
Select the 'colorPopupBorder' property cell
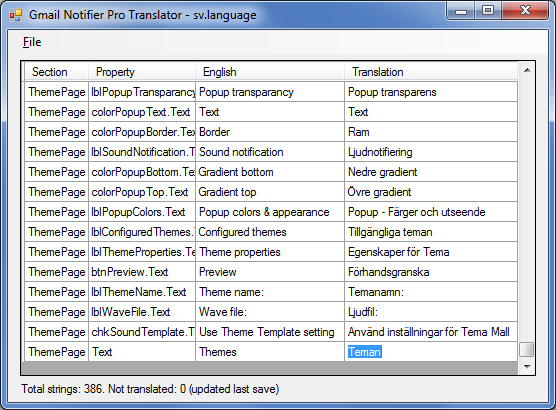[x=142, y=132]
